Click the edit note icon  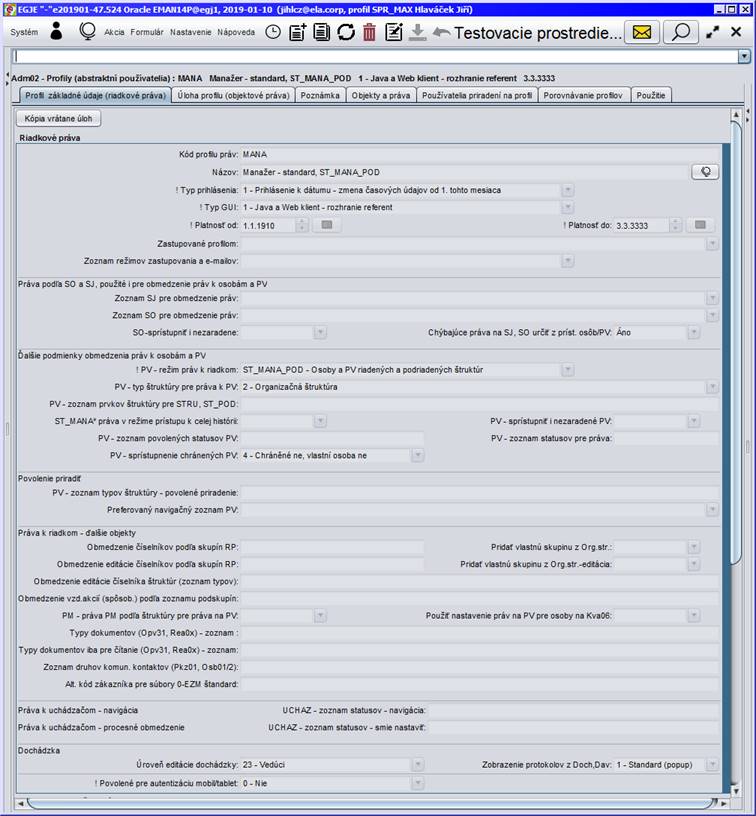click(393, 32)
